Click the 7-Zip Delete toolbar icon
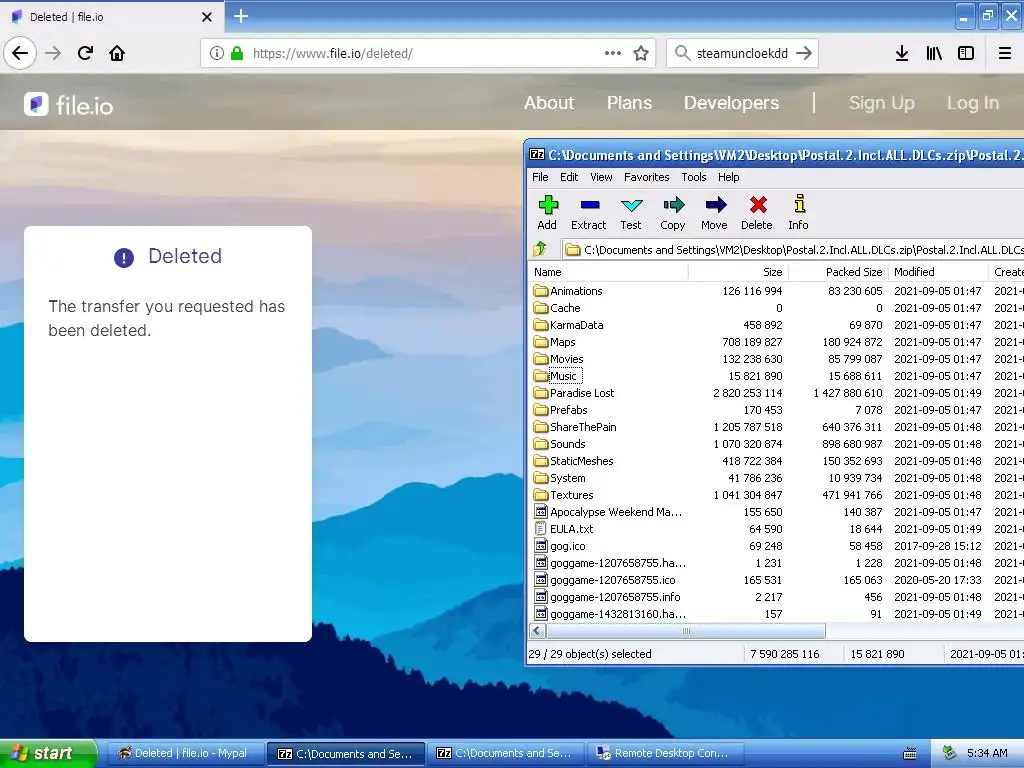The width and height of the screenshot is (1024, 768). (757, 212)
